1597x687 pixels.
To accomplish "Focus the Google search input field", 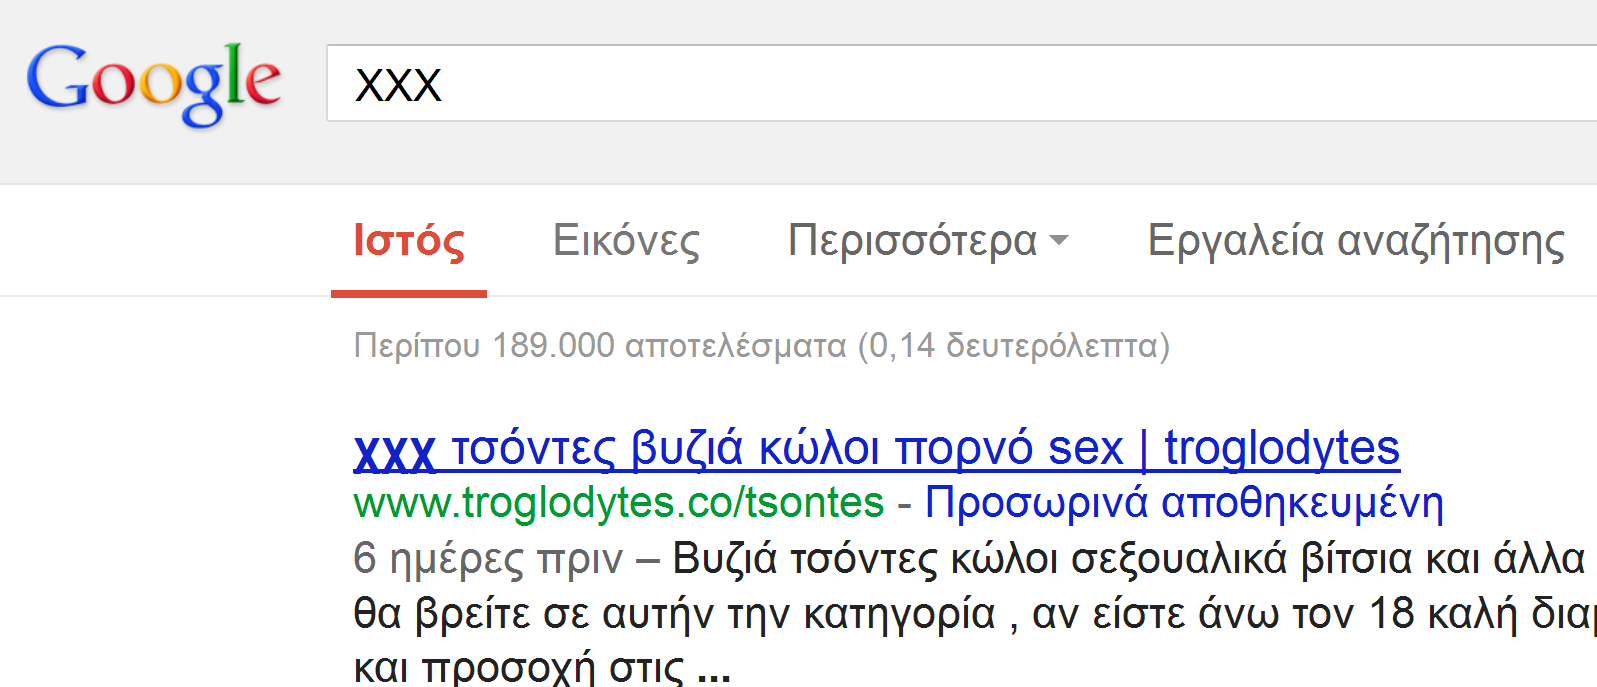I will coord(962,83).
